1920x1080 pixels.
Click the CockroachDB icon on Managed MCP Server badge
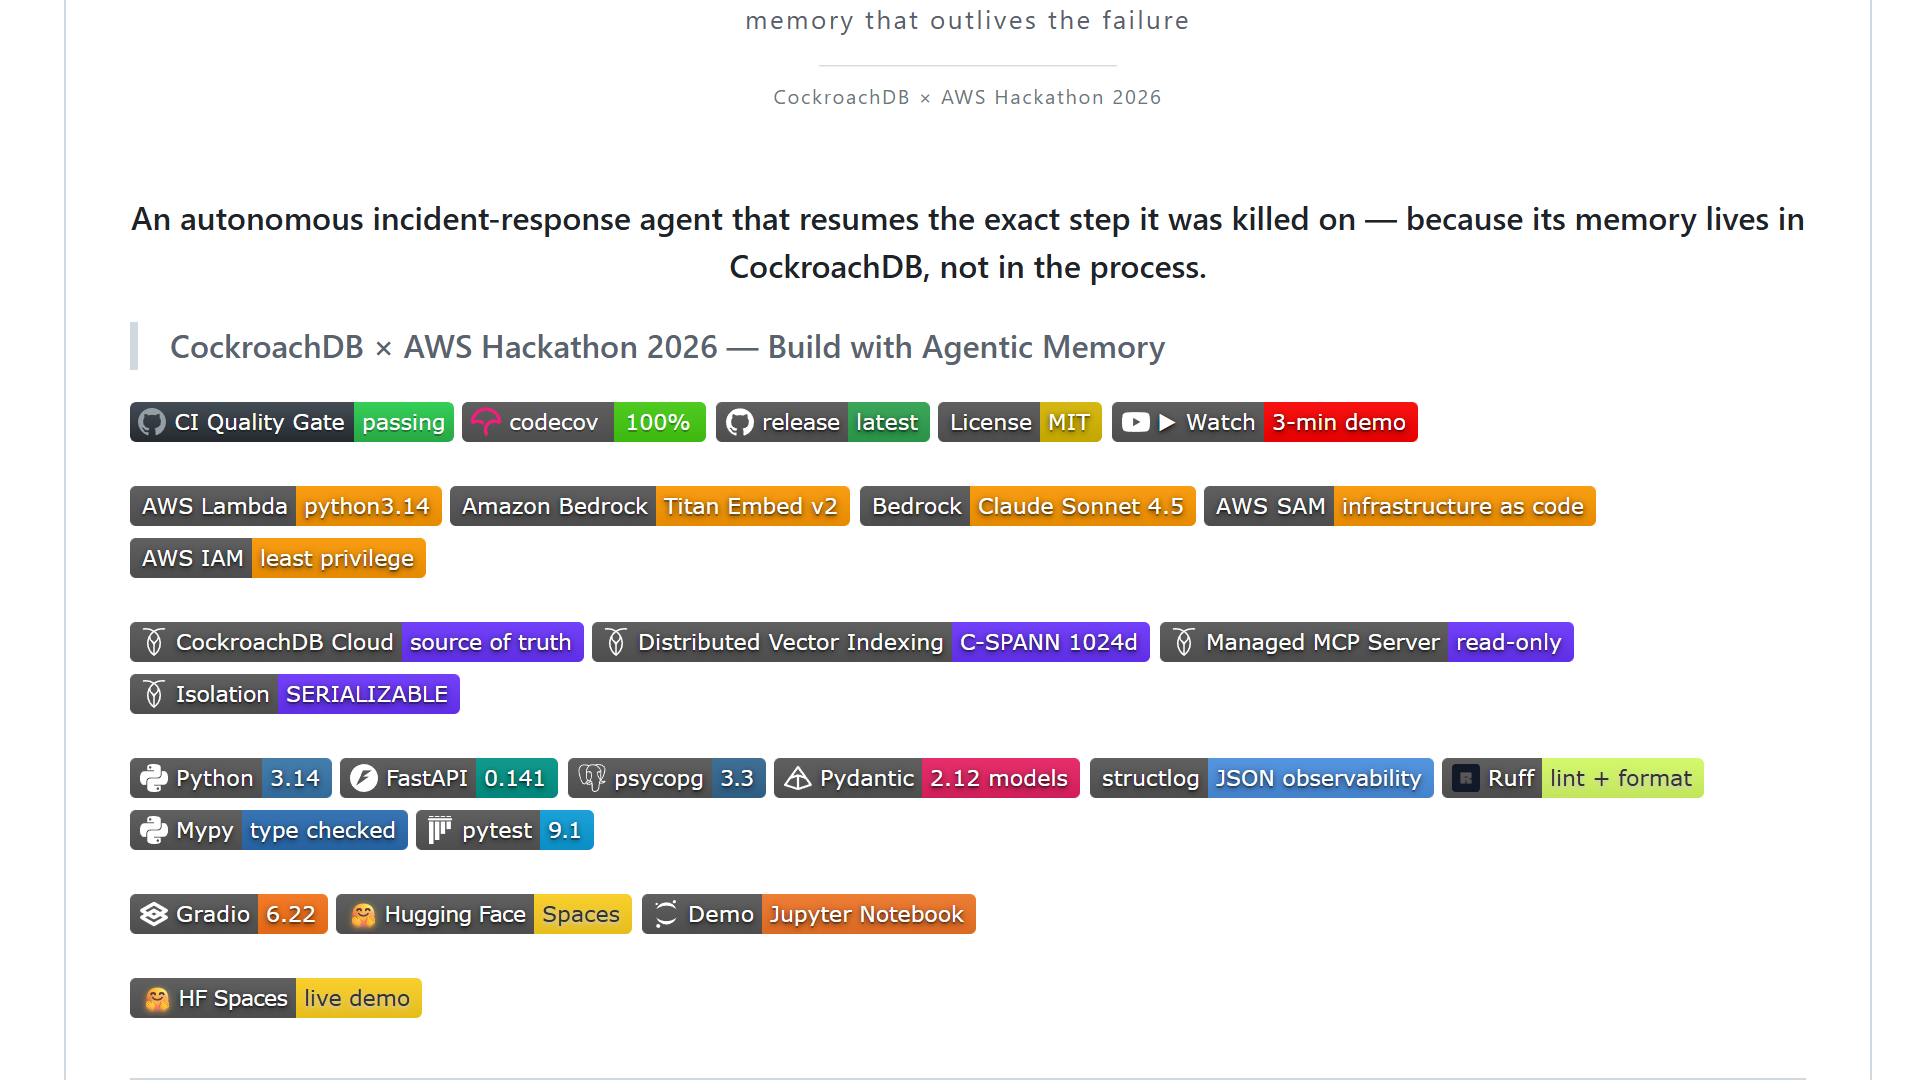(1184, 642)
